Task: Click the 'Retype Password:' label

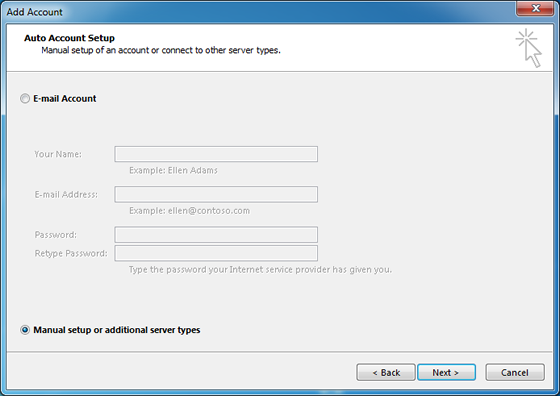Action: pos(71,254)
